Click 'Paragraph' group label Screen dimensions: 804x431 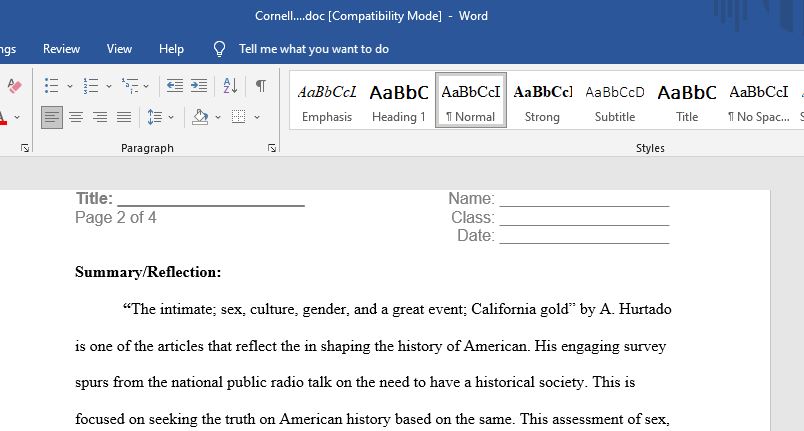[x=147, y=148]
